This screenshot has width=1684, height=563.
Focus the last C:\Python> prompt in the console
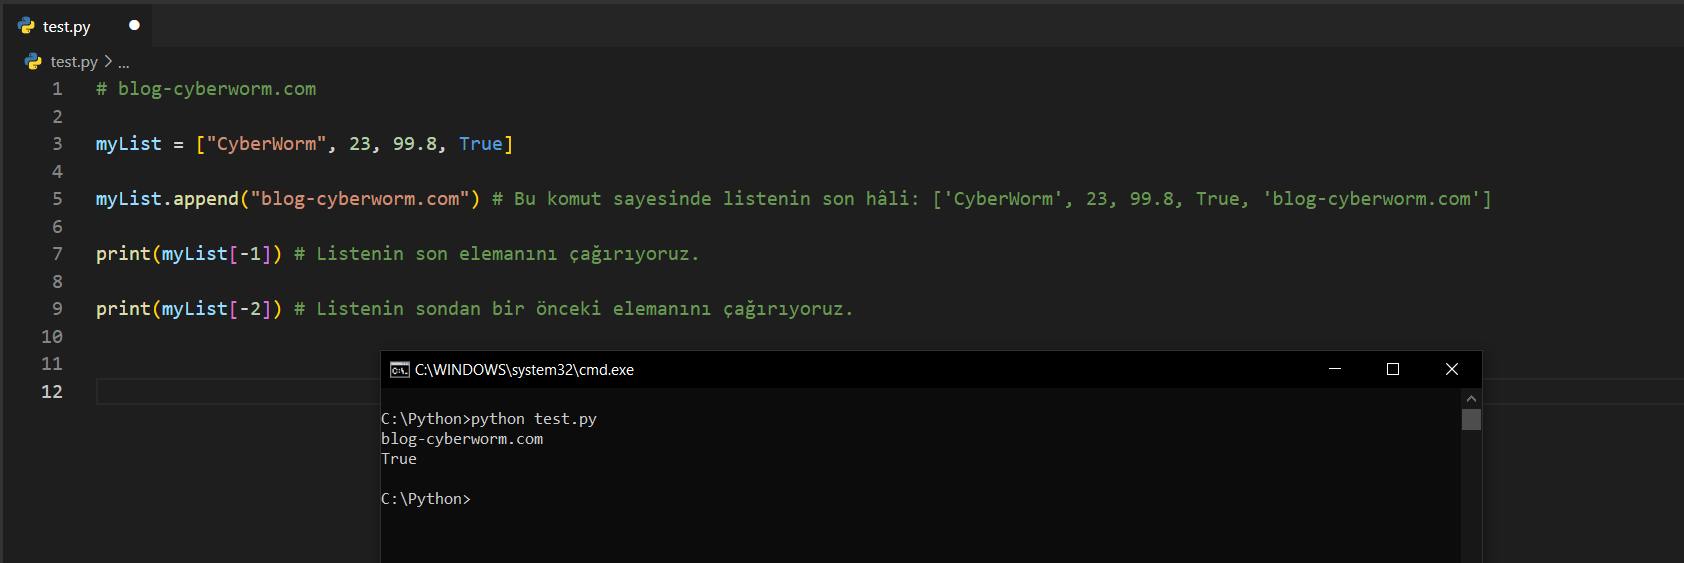426,499
